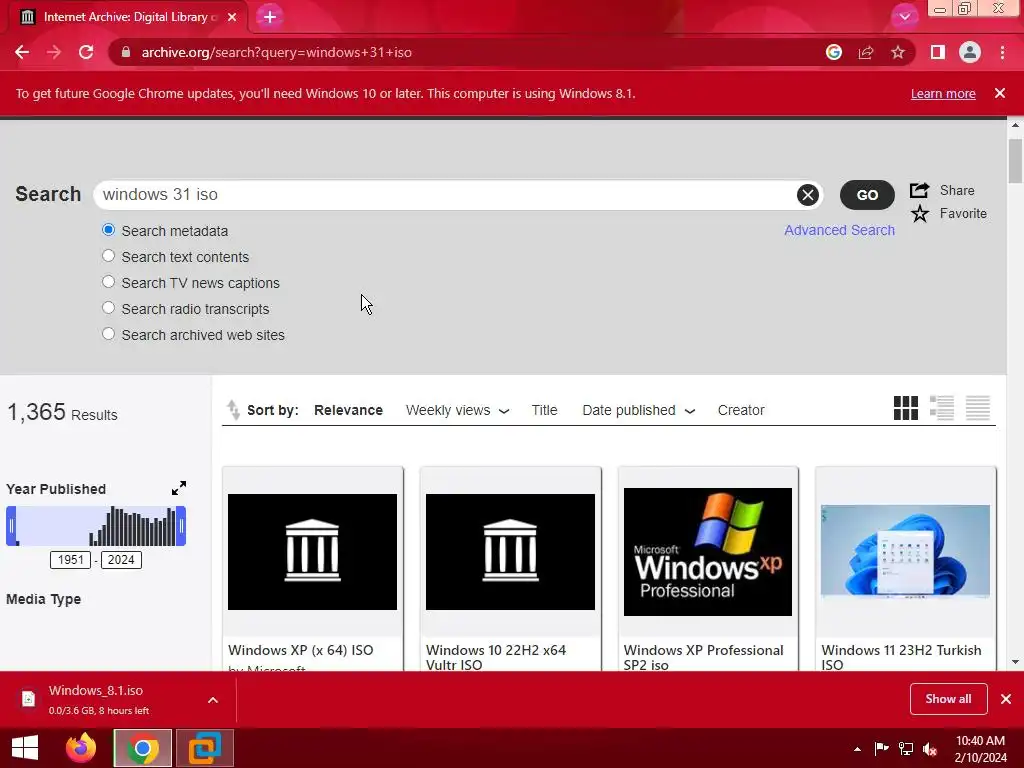This screenshot has height=768, width=1024.
Task: Select Search radio transcripts option
Action: click(108, 308)
